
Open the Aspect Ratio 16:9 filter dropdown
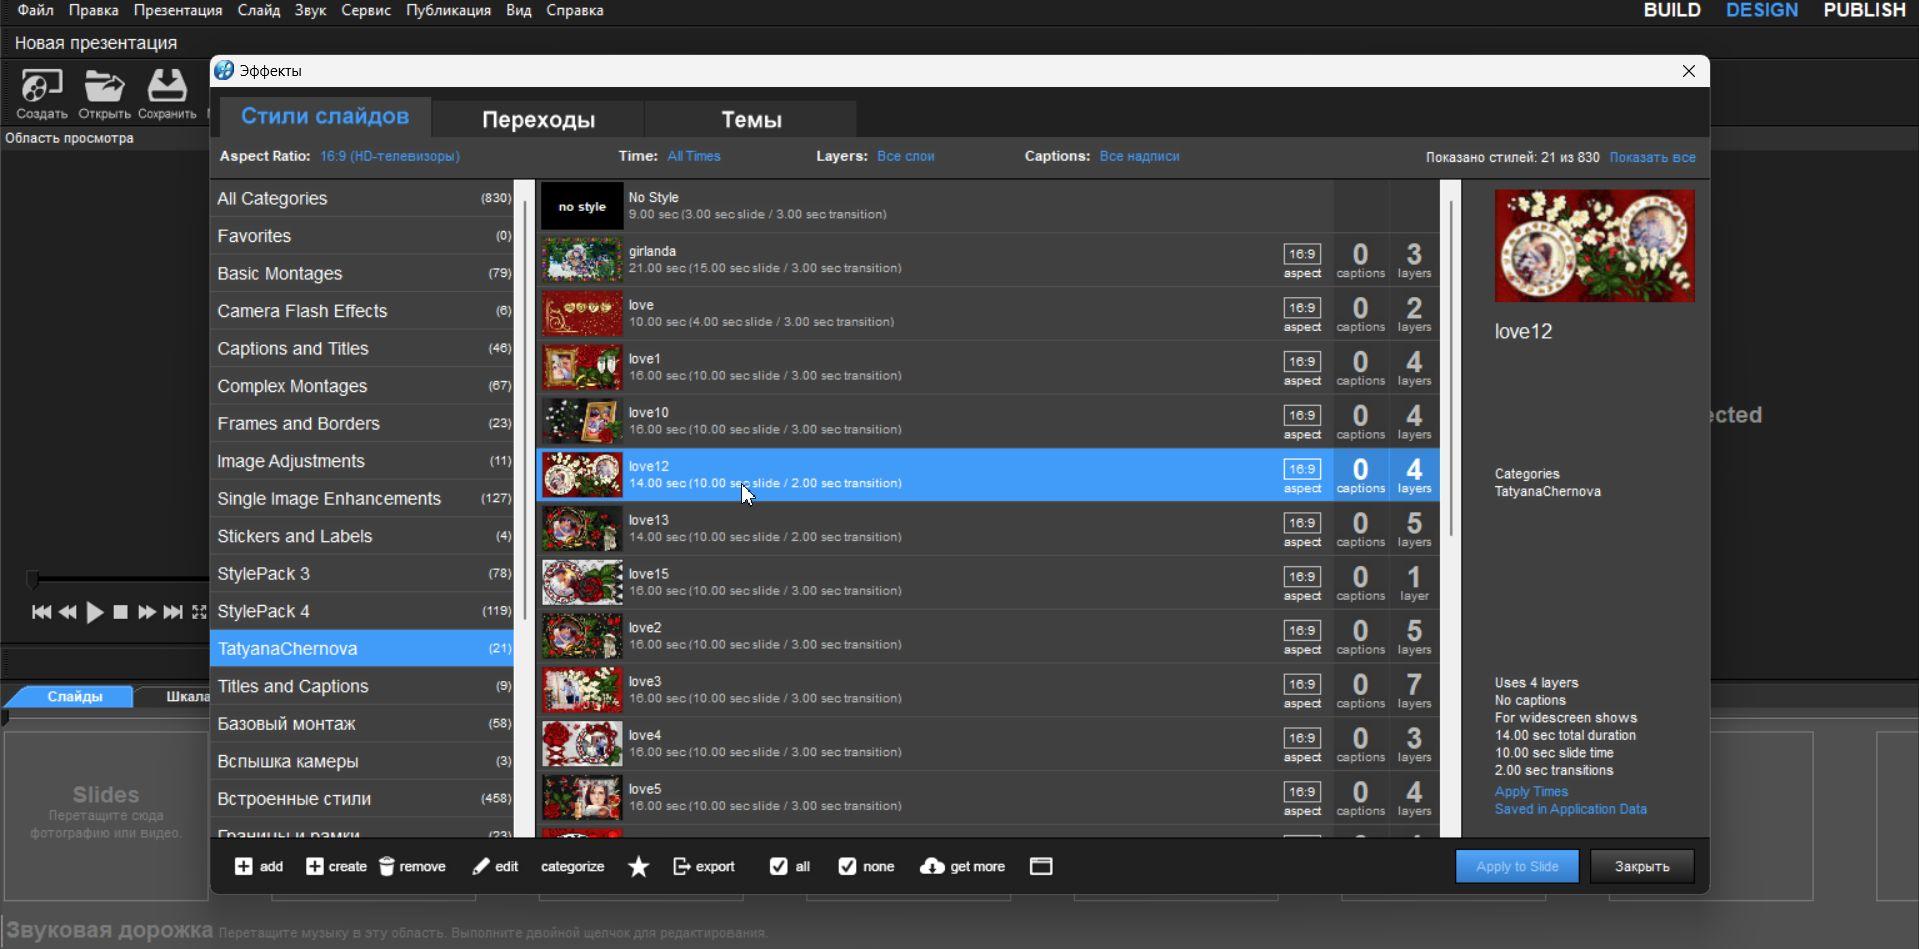point(390,156)
